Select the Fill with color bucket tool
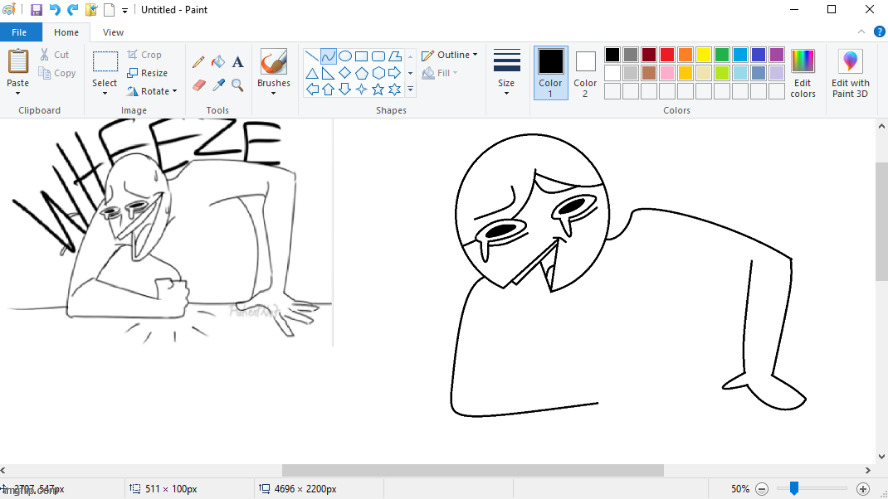Viewport: 888px width, 499px height. click(218, 62)
